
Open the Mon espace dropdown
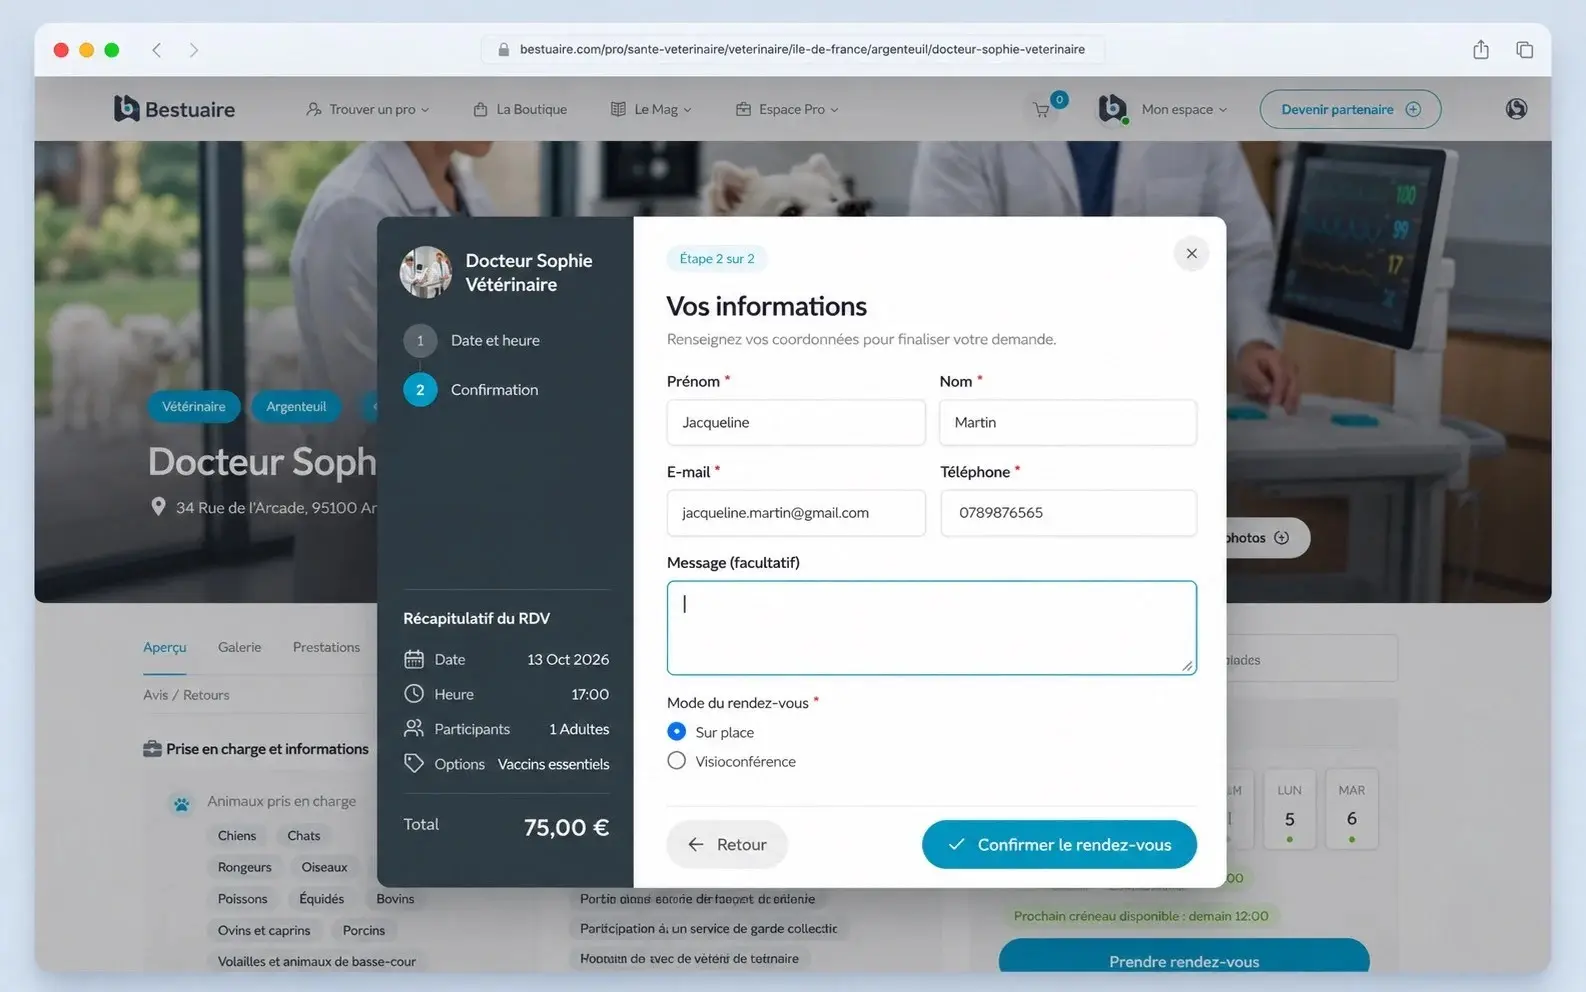point(1184,109)
